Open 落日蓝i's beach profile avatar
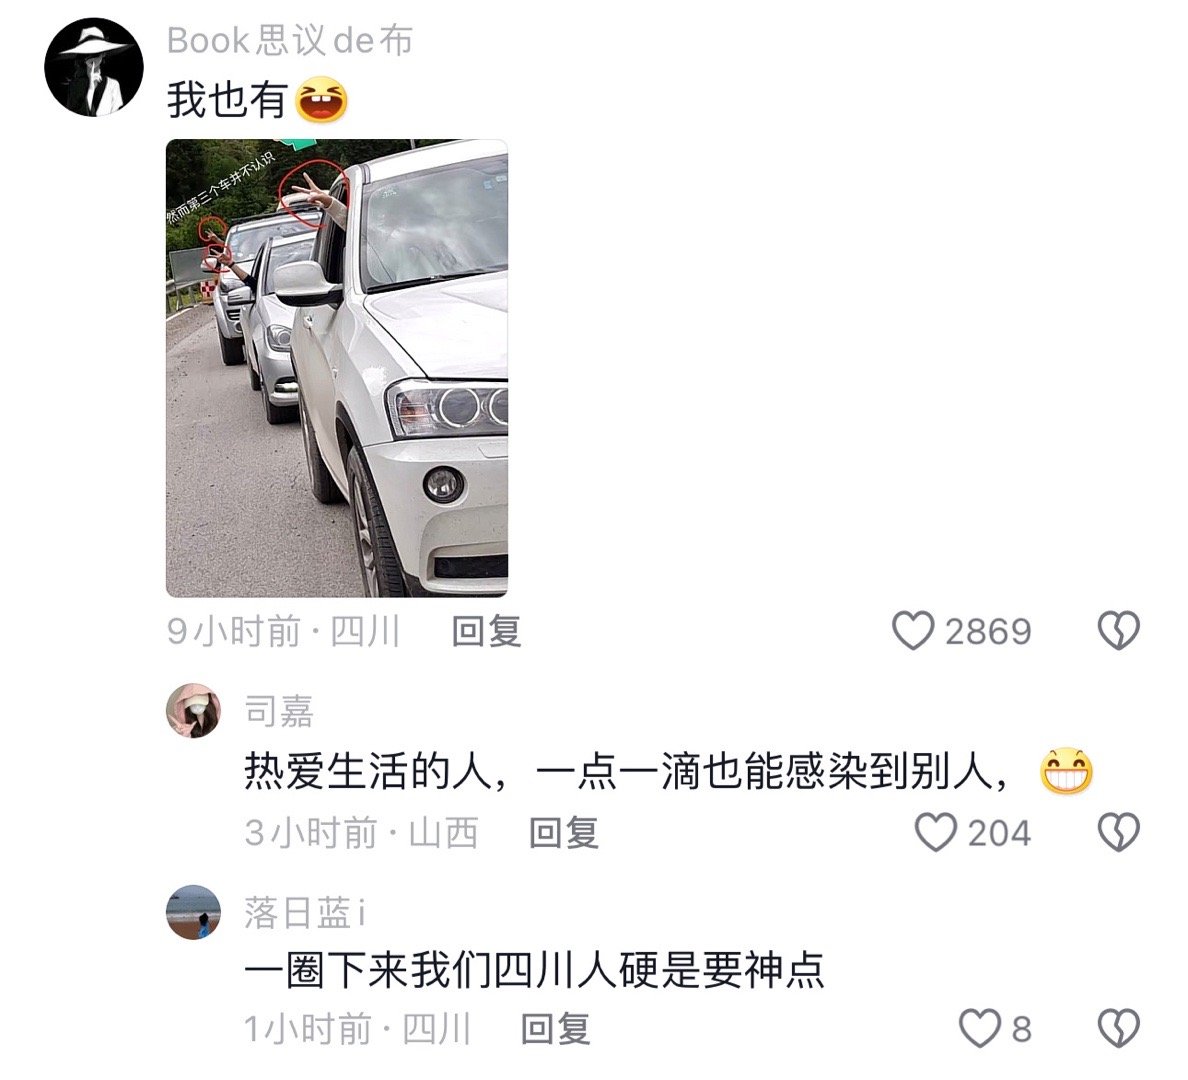Screen dimensions: 1188x1080 (x=193, y=912)
